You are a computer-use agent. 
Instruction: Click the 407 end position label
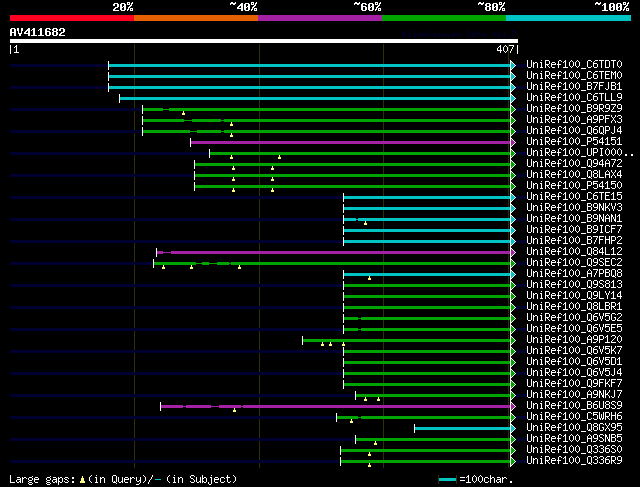point(505,49)
